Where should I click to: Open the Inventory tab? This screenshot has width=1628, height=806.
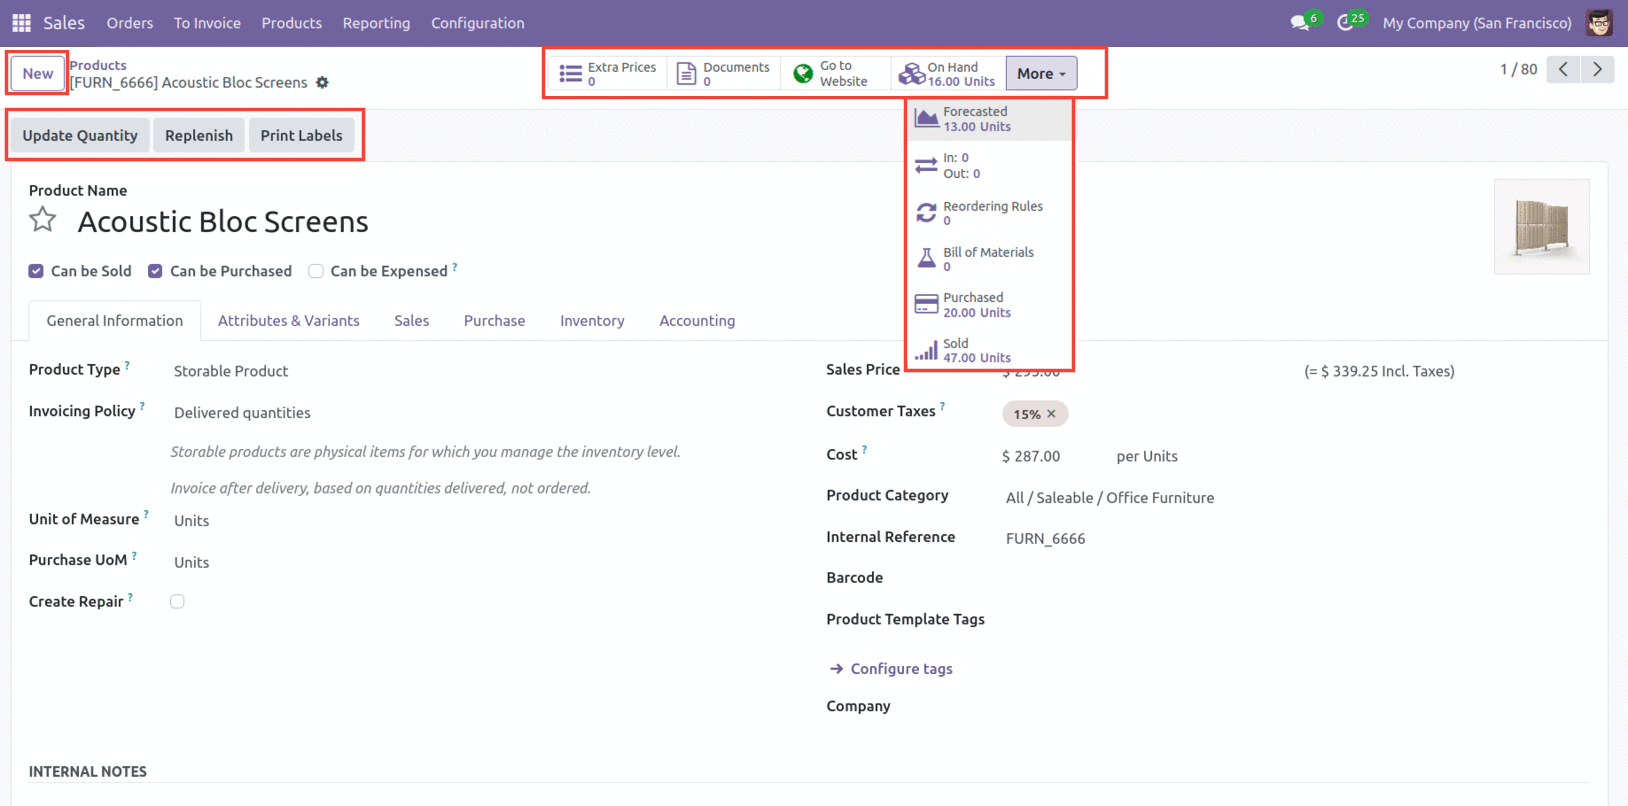click(591, 321)
